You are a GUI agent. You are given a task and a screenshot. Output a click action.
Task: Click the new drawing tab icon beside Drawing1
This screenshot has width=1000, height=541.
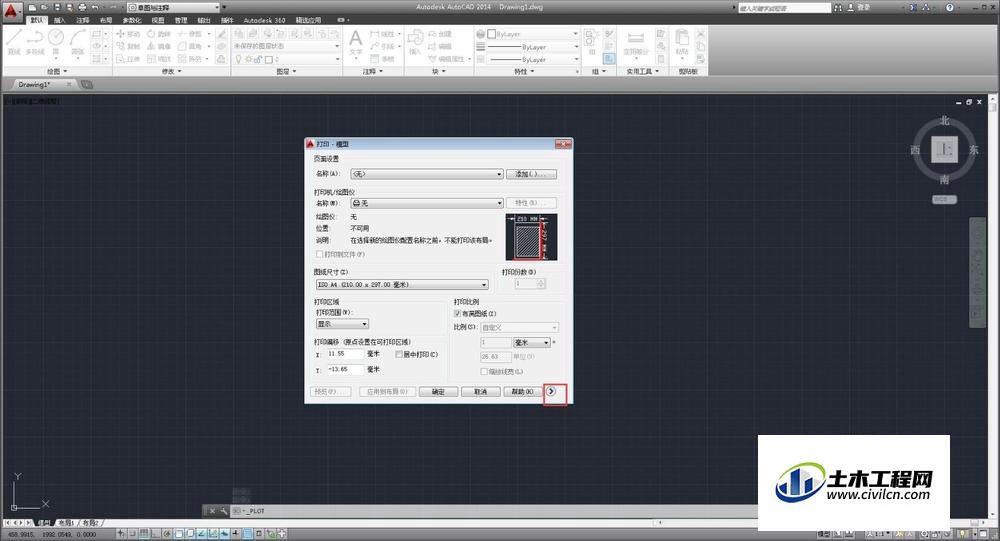[87, 84]
